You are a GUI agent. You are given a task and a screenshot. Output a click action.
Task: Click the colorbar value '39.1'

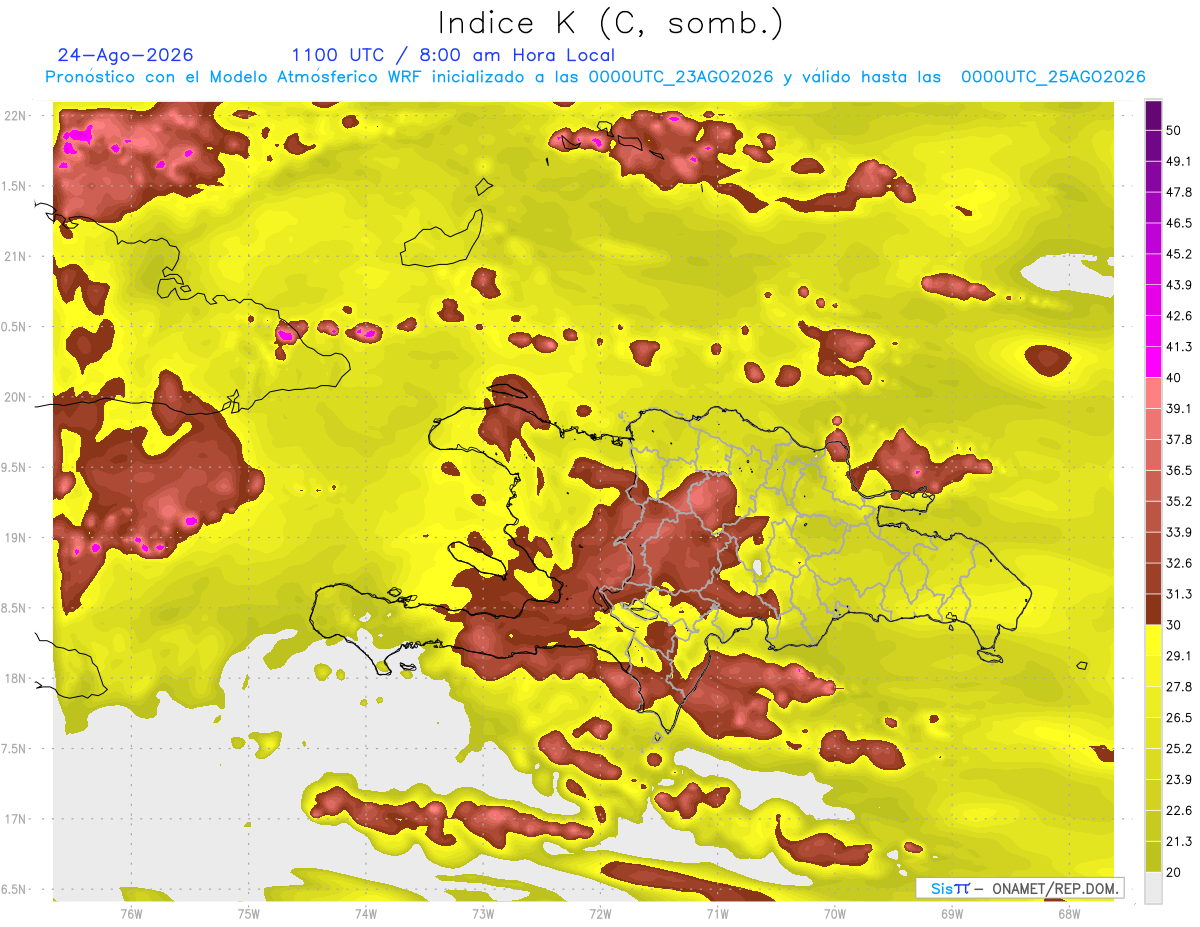coord(1179,408)
